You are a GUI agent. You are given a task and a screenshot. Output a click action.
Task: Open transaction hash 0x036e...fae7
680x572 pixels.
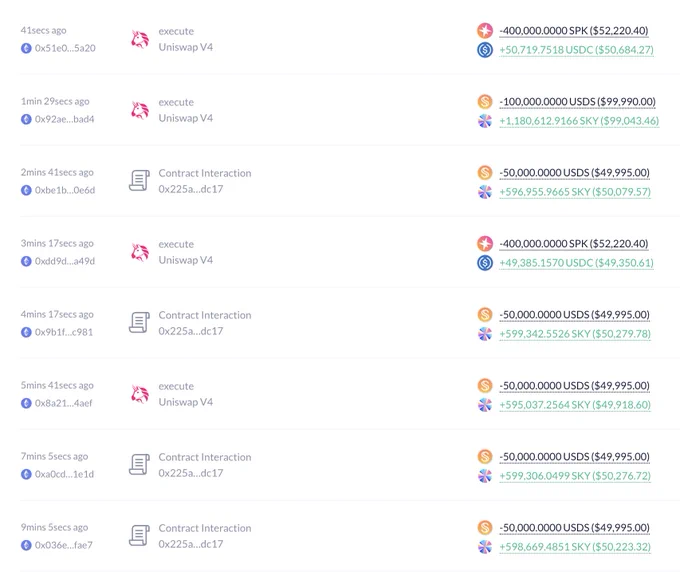[x=64, y=546]
